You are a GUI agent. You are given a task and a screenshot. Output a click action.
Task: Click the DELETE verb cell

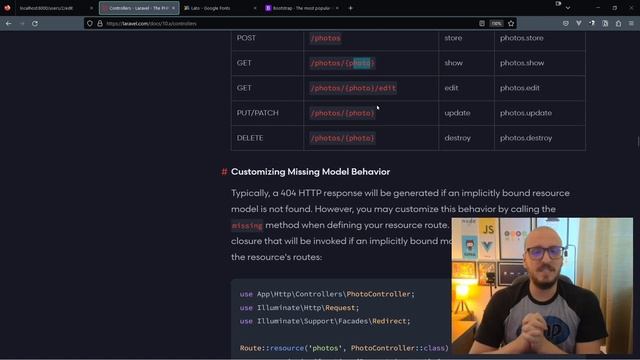pos(250,138)
